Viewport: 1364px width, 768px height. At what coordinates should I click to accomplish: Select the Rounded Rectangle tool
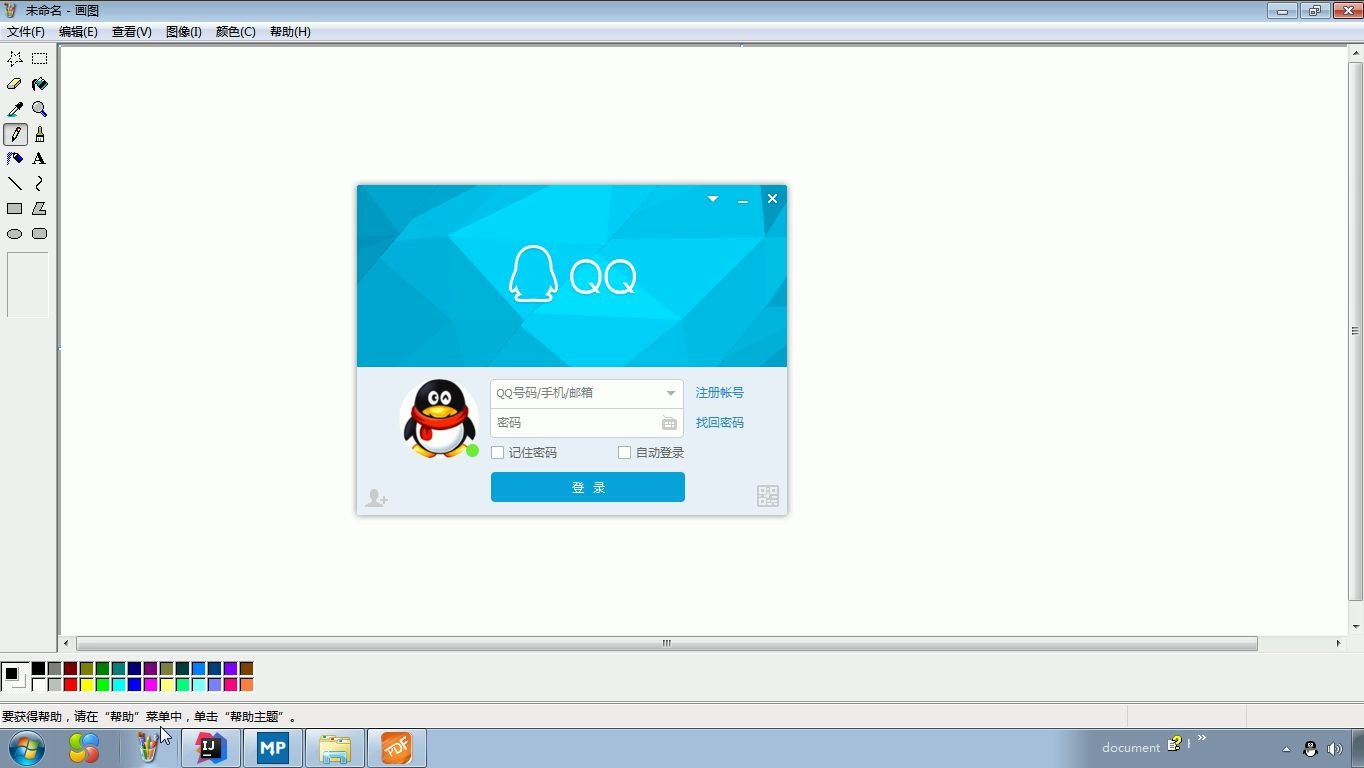point(39,234)
